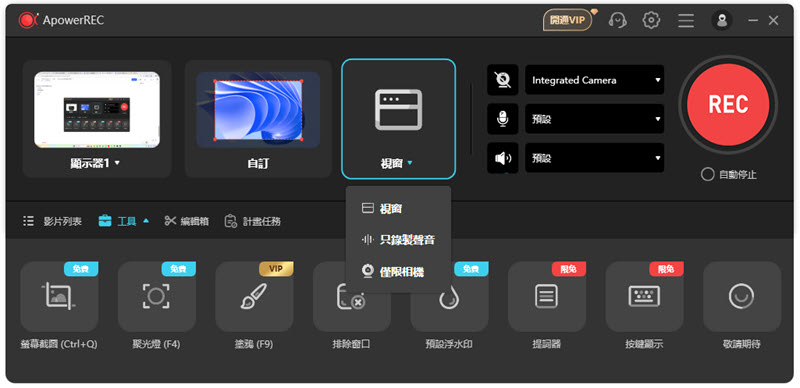Open the user account avatar
Viewport: 800px width, 388px height.
pos(722,20)
